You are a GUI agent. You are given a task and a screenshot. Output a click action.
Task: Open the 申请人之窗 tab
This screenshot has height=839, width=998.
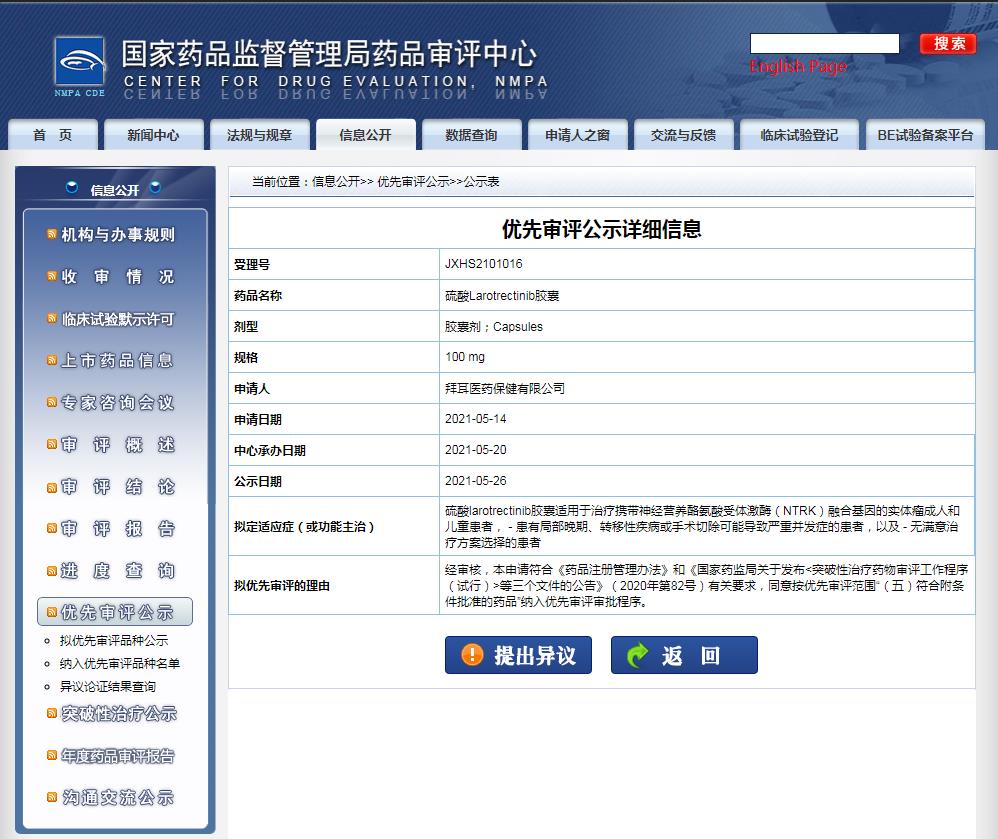pos(578,134)
